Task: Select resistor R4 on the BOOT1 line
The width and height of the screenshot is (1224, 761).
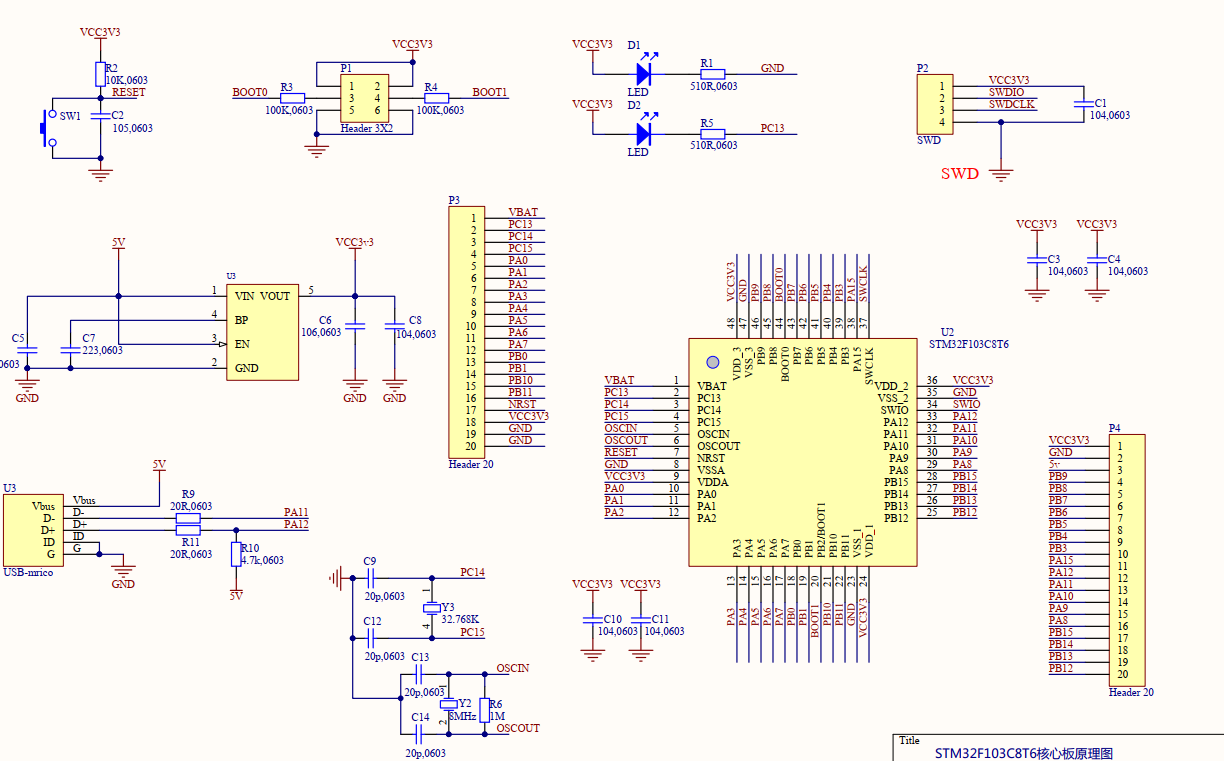Action: click(437, 97)
